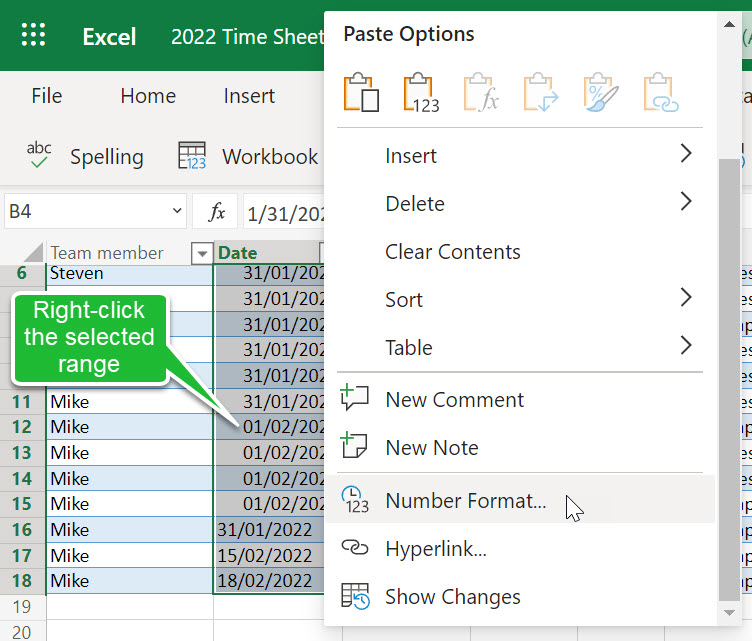The width and height of the screenshot is (752, 641).
Task: Click the Workbook Statistics button label
Action: coord(270,157)
